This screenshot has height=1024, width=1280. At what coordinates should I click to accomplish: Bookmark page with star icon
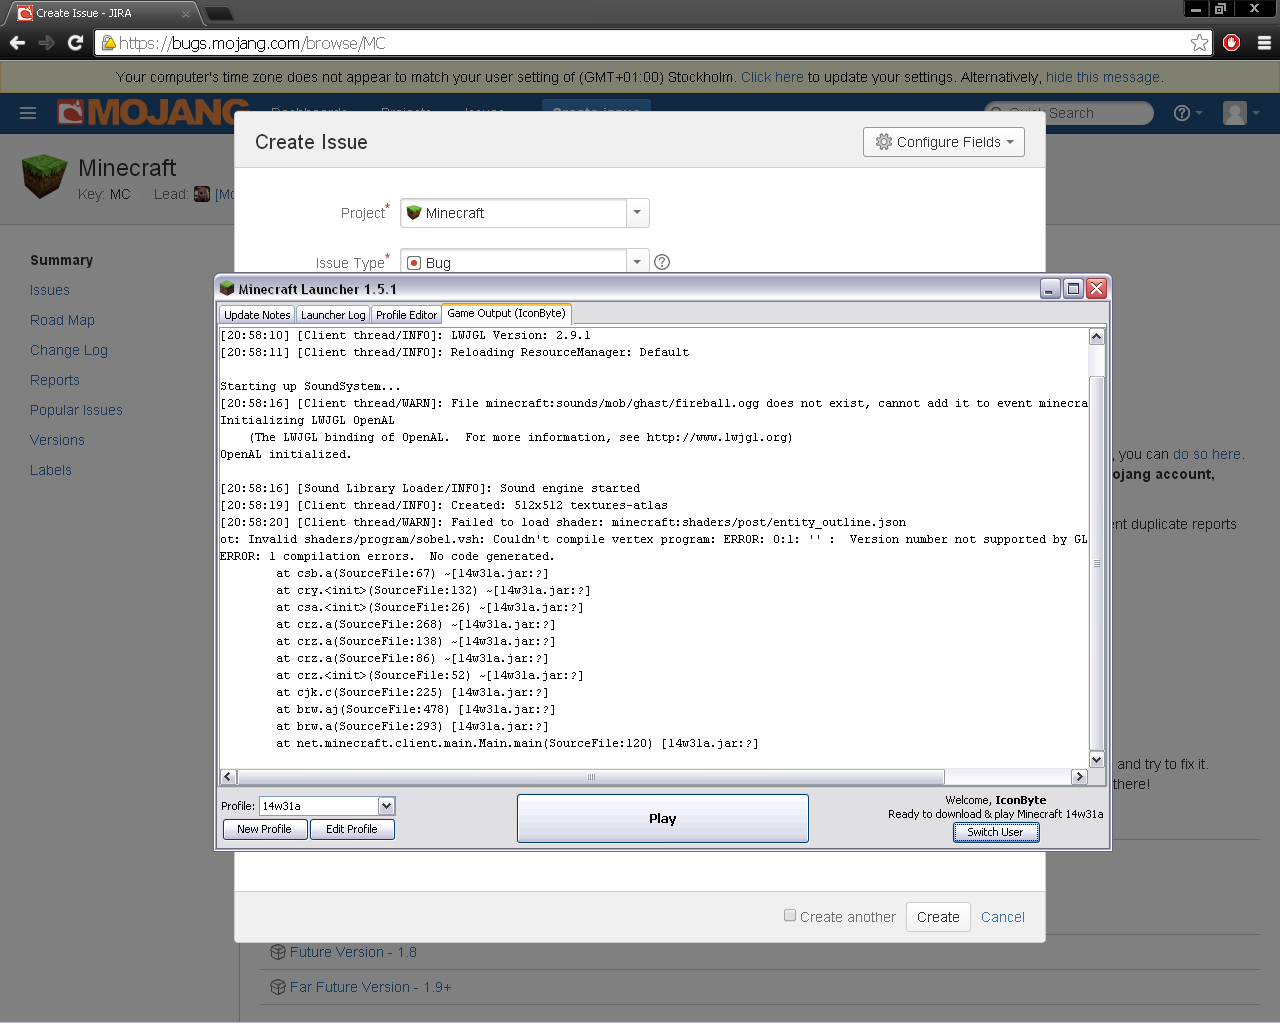tap(1199, 43)
